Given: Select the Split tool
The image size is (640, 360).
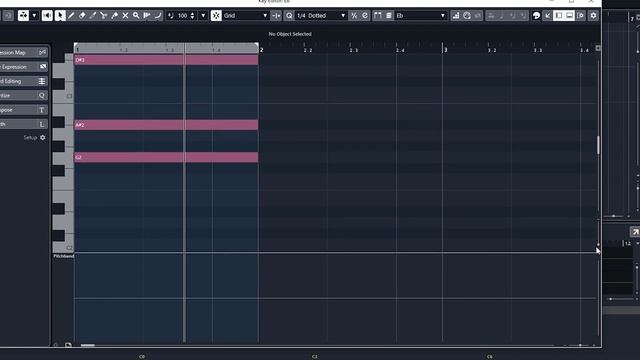Looking at the screenshot, I should (104, 16).
